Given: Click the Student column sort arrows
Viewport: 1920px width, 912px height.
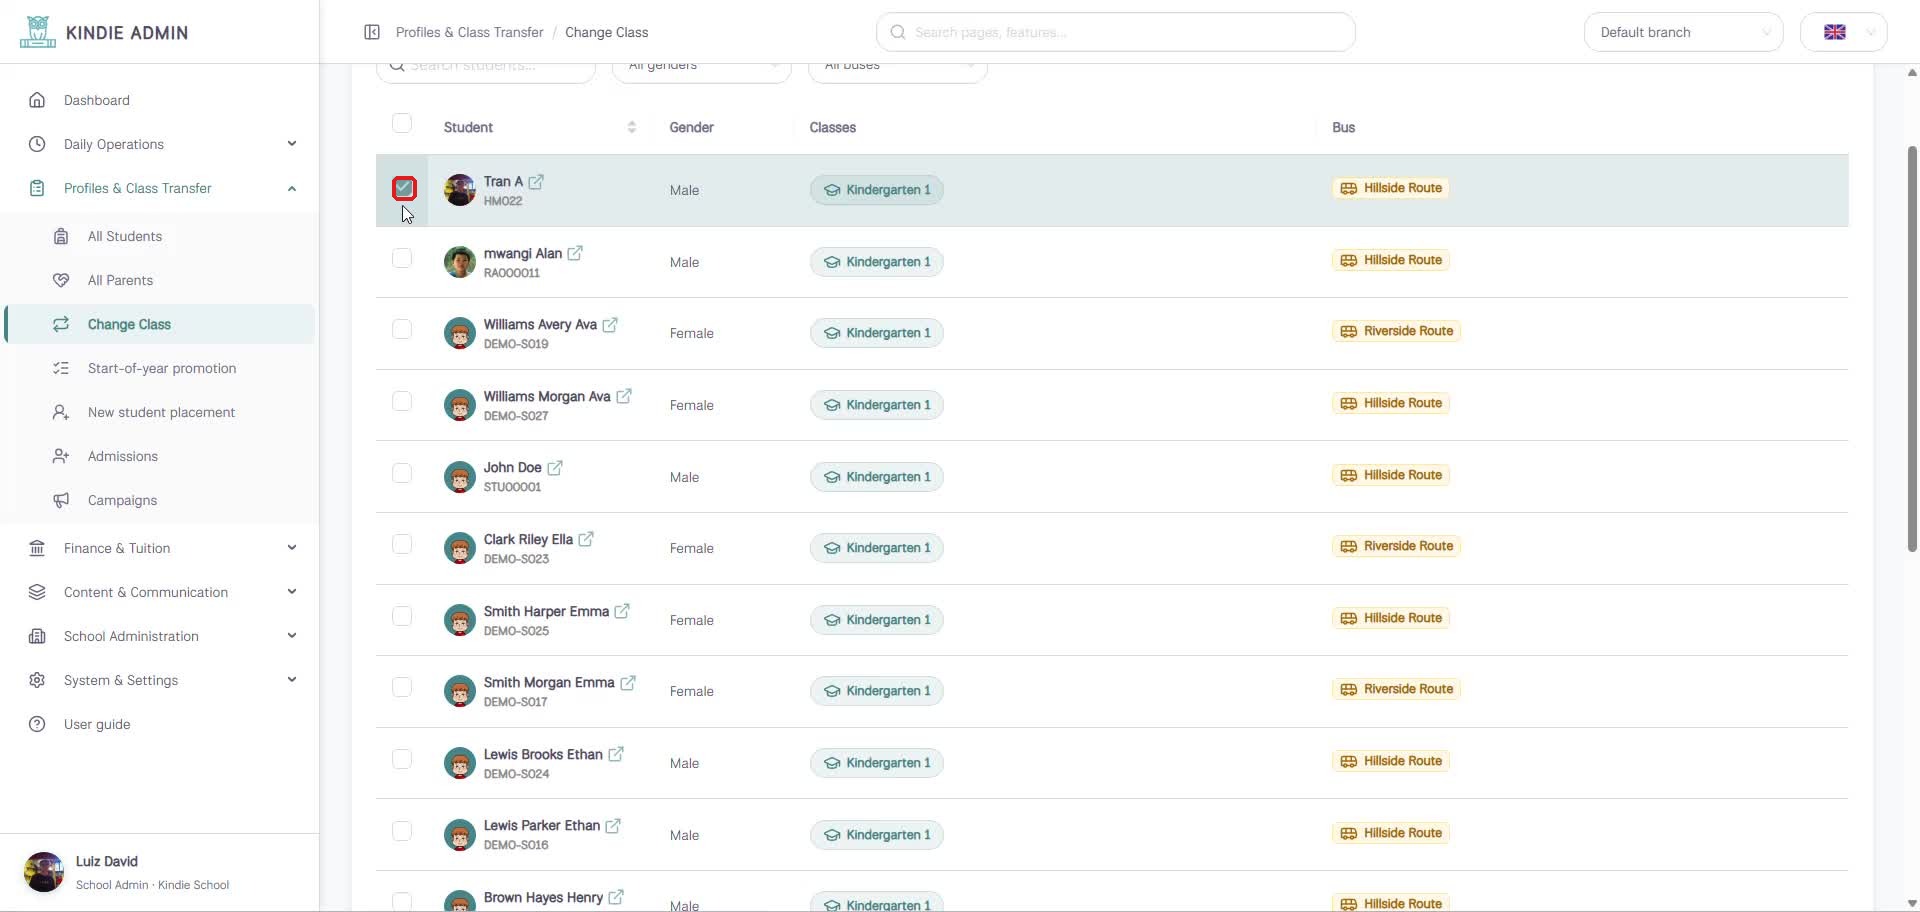Looking at the screenshot, I should pos(631,127).
